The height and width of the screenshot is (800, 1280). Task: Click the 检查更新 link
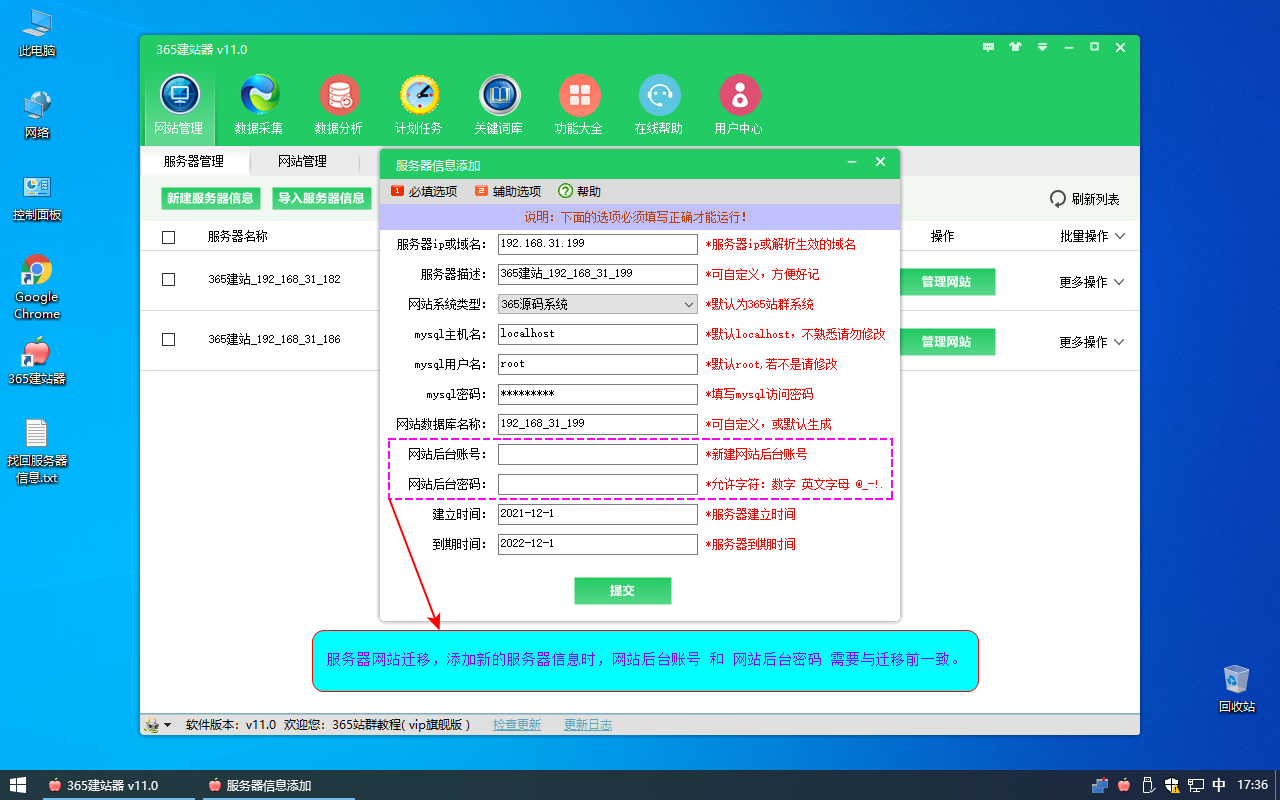click(x=517, y=725)
